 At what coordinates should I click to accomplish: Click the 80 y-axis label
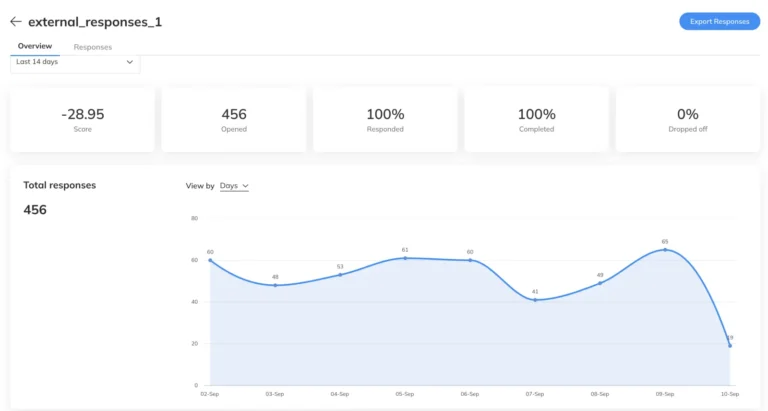pyautogui.click(x=194, y=218)
